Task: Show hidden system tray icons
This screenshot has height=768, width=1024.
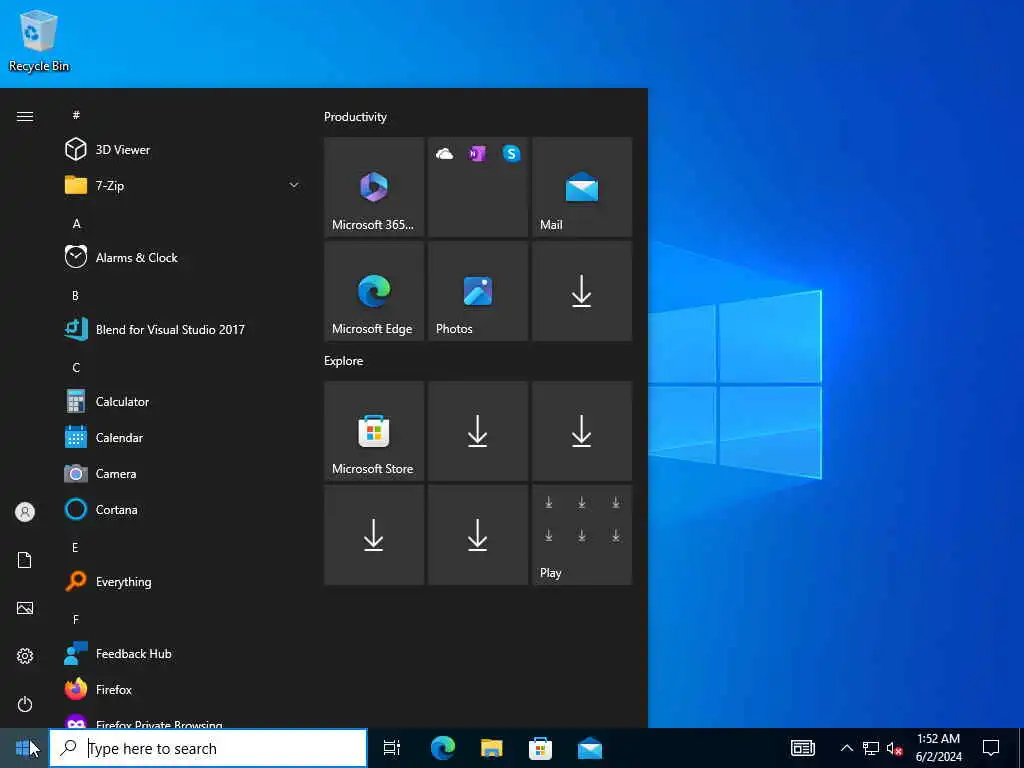Action: (846, 748)
